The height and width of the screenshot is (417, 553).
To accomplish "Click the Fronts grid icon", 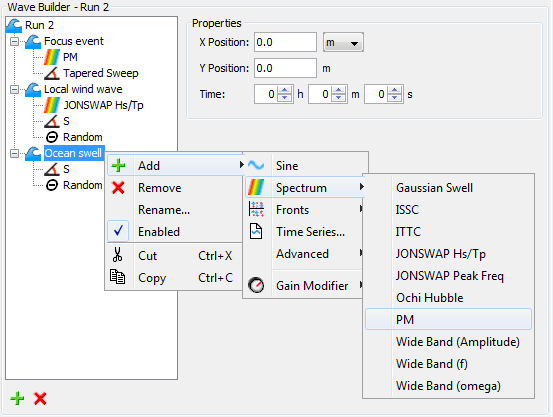I will 256,209.
